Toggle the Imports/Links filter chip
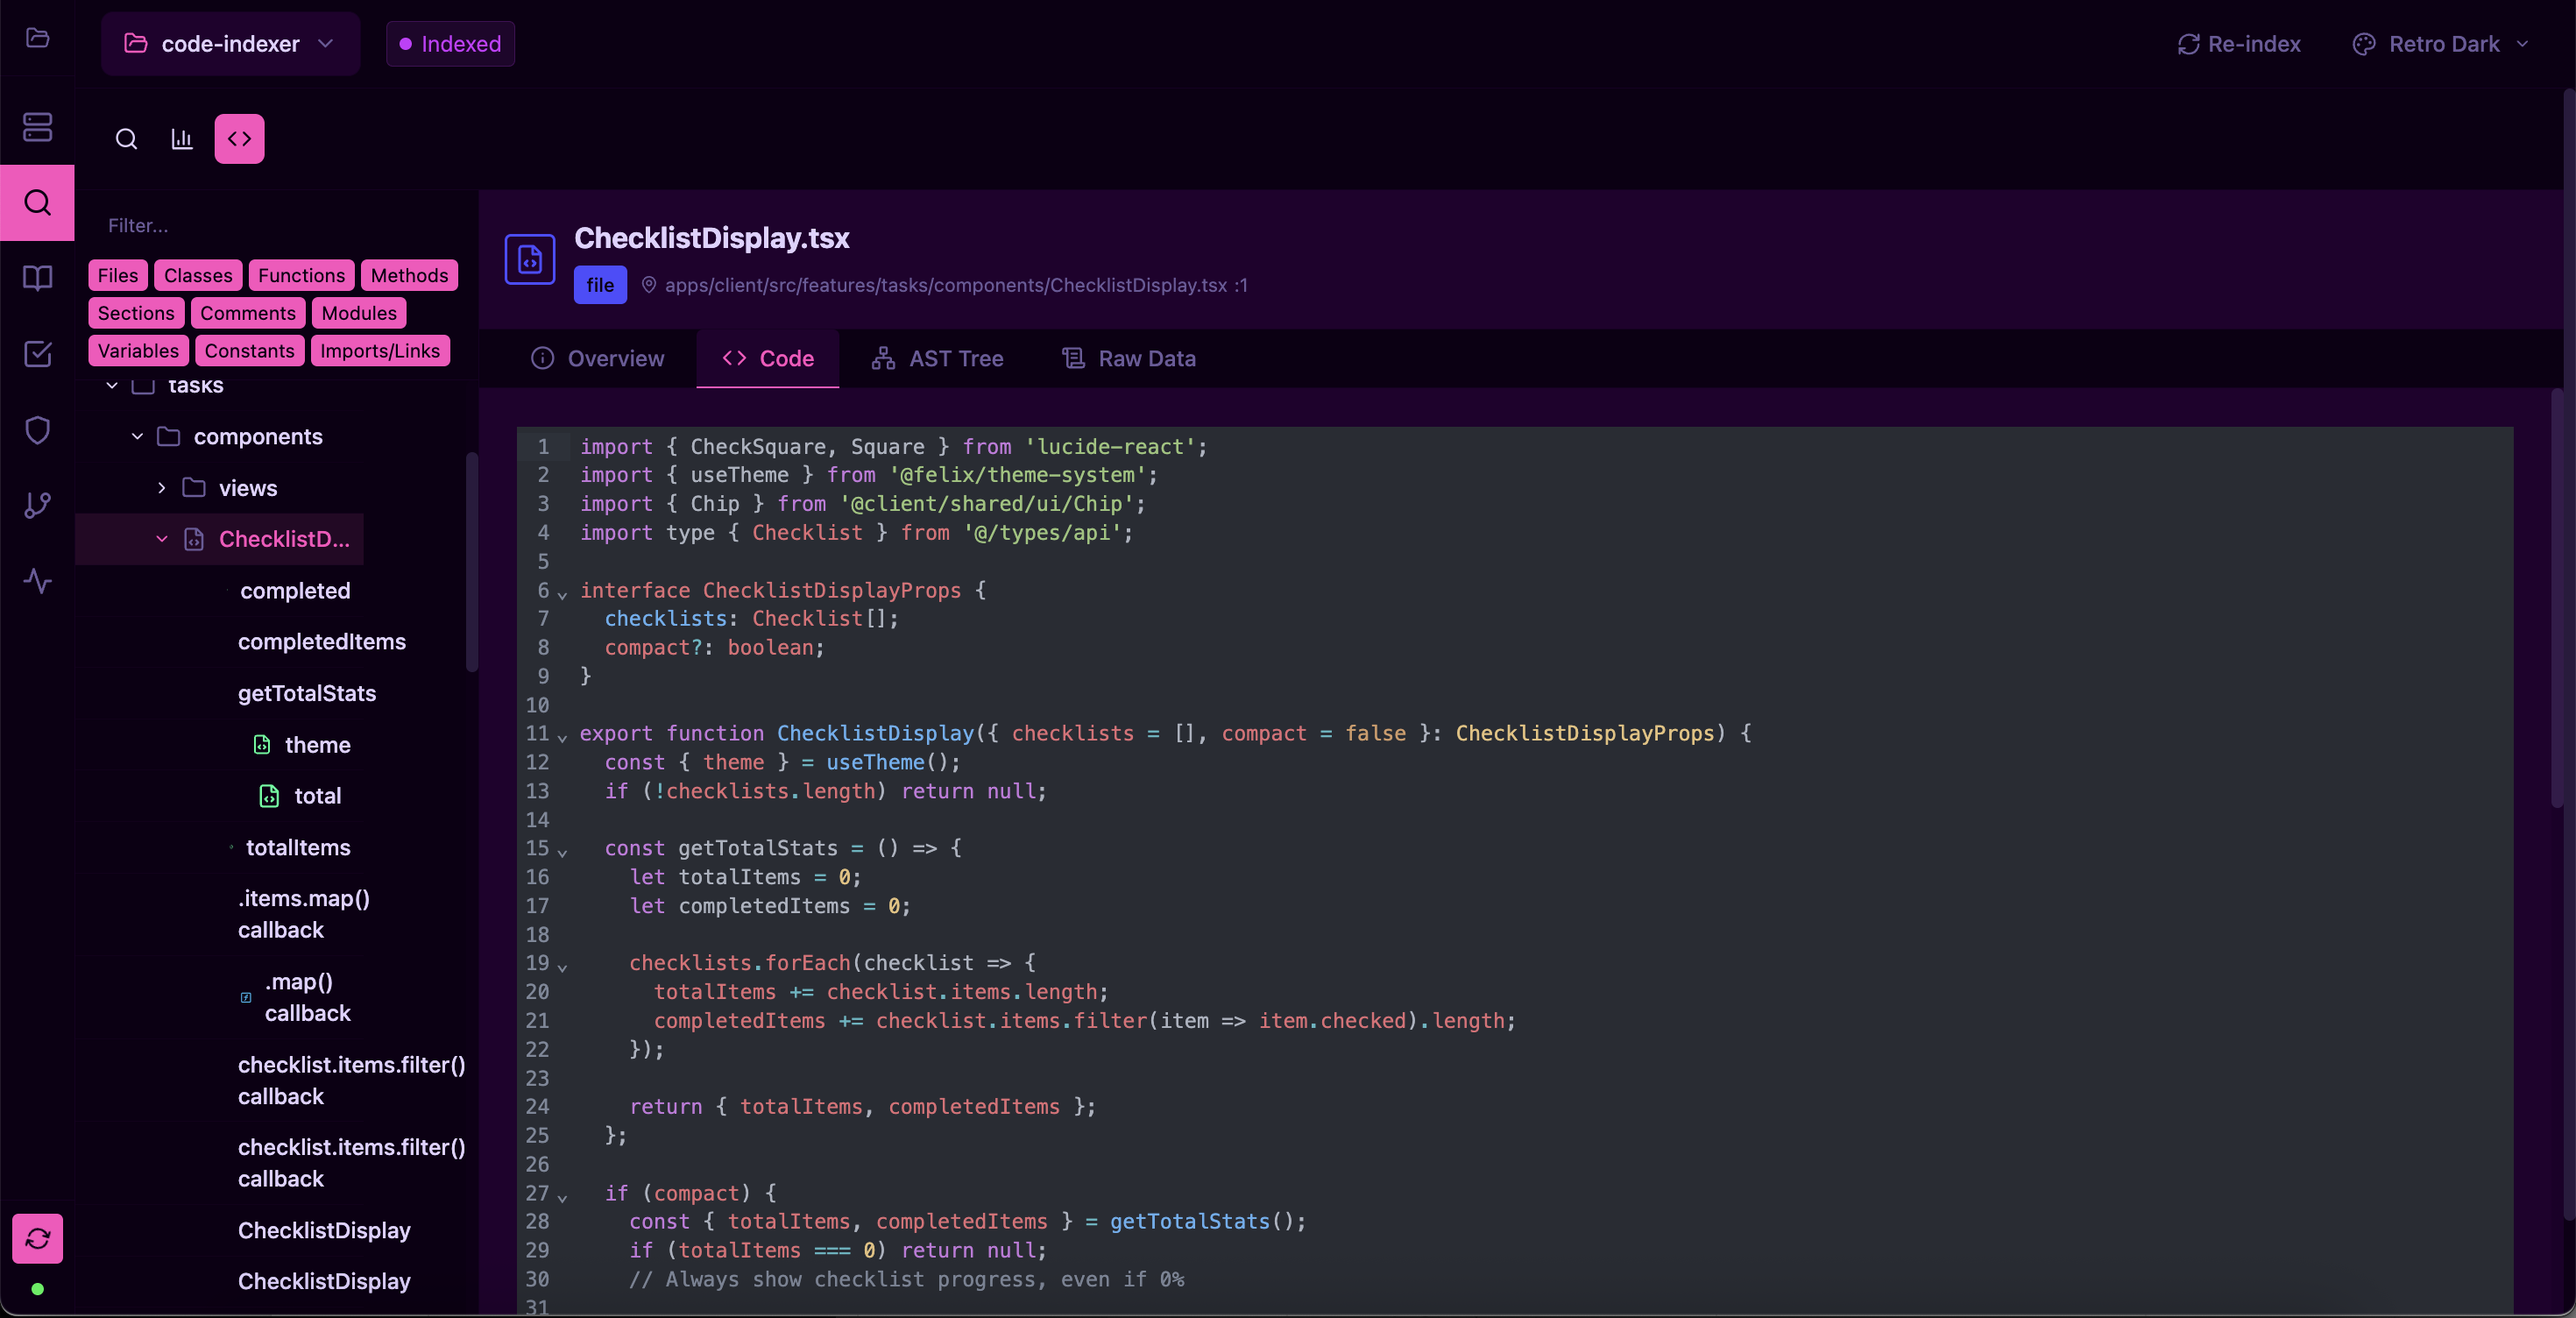The width and height of the screenshot is (2576, 1318). tap(379, 351)
